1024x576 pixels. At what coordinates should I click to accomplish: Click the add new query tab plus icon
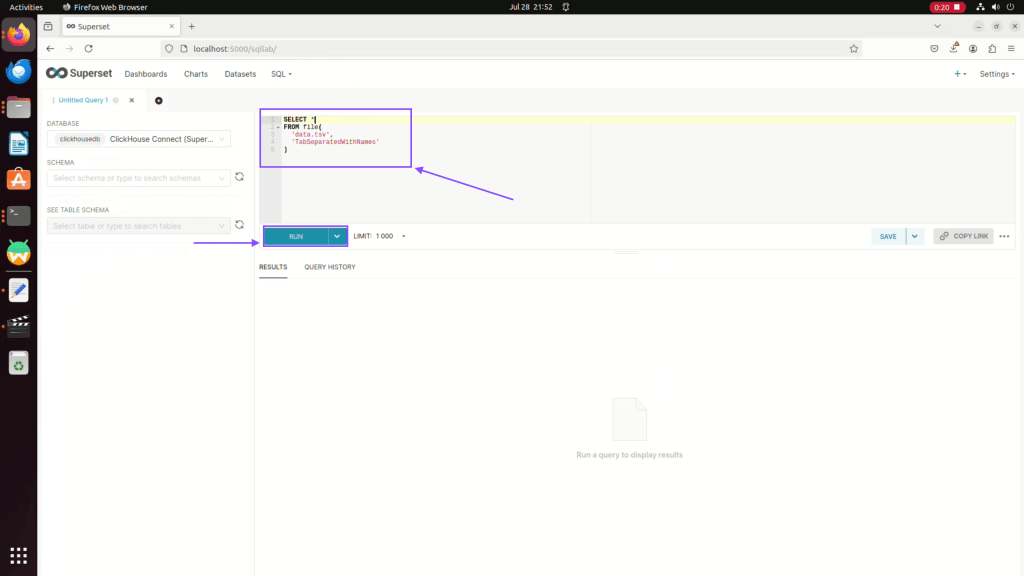coord(158,100)
